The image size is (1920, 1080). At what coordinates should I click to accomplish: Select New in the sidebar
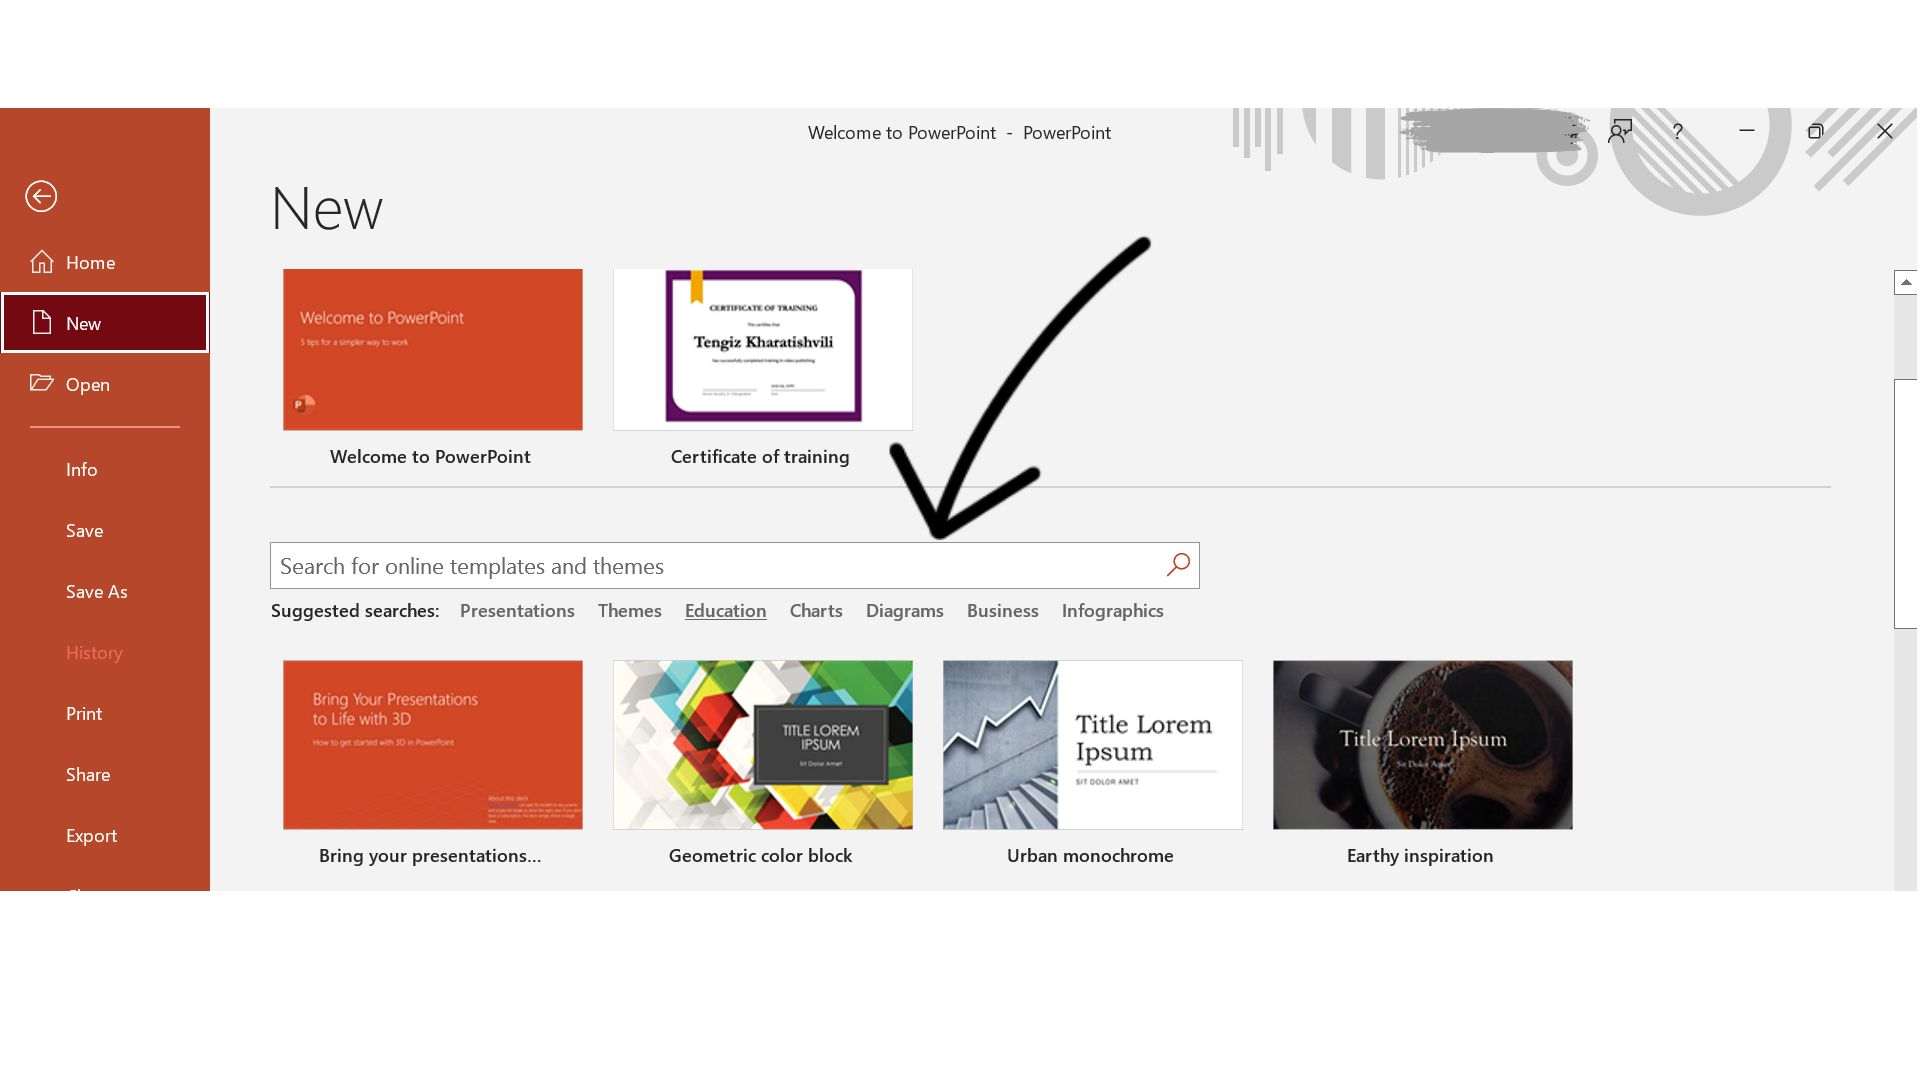(x=105, y=323)
